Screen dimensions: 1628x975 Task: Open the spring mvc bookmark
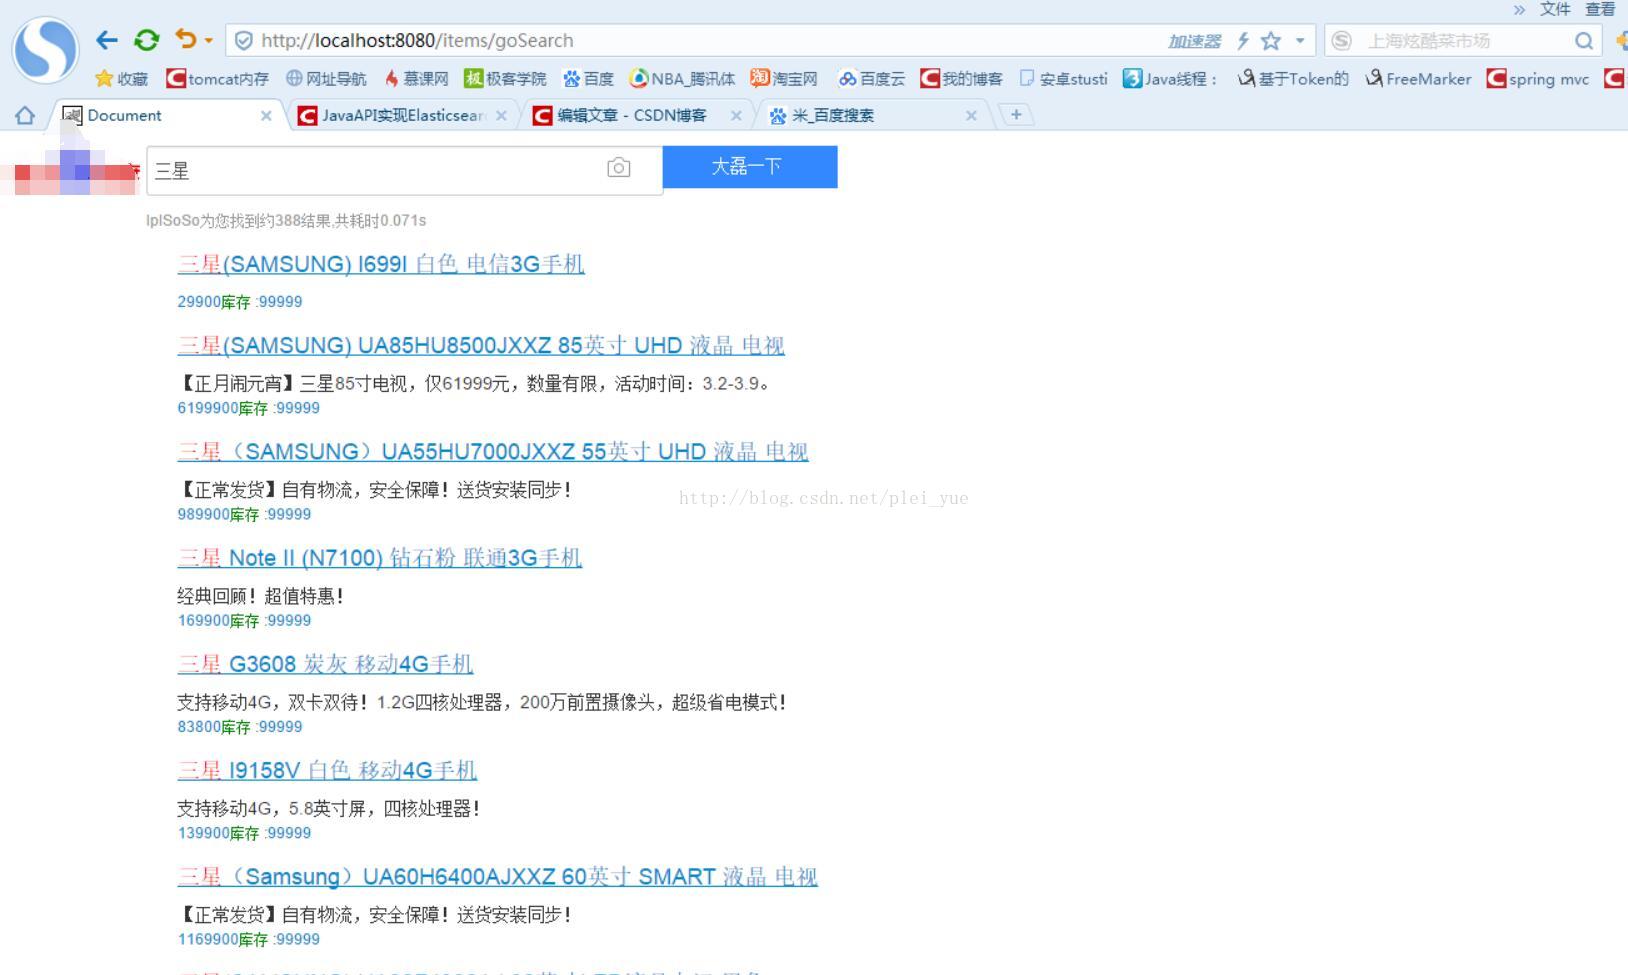coord(1538,79)
